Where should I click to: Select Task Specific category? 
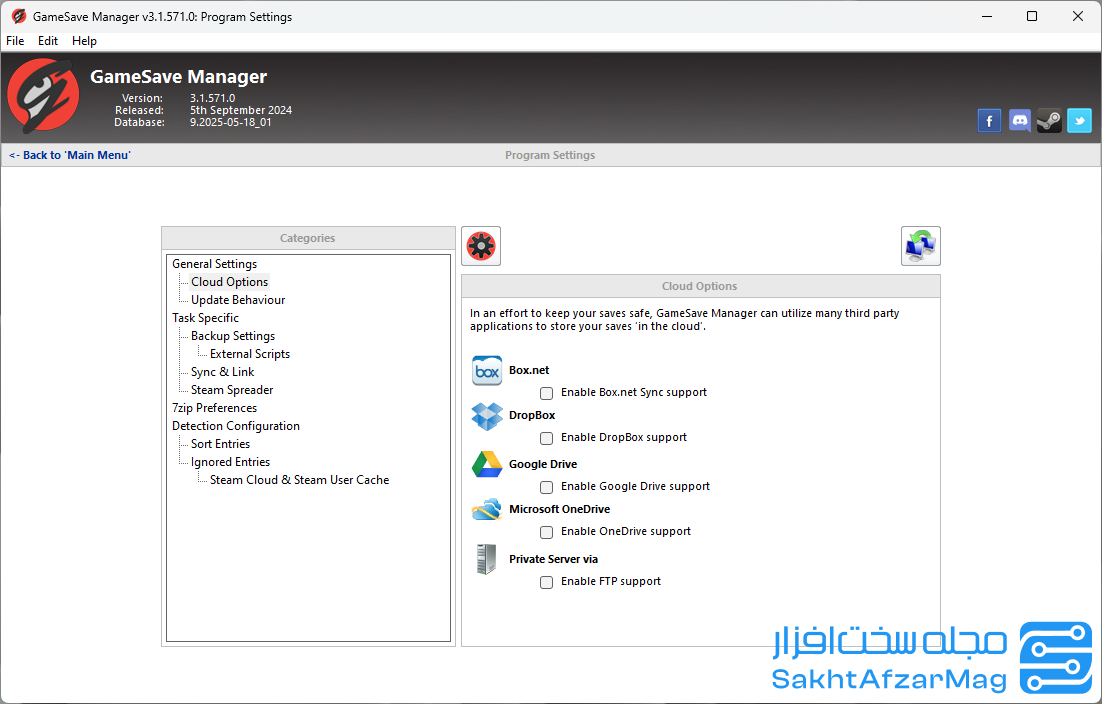pos(205,318)
